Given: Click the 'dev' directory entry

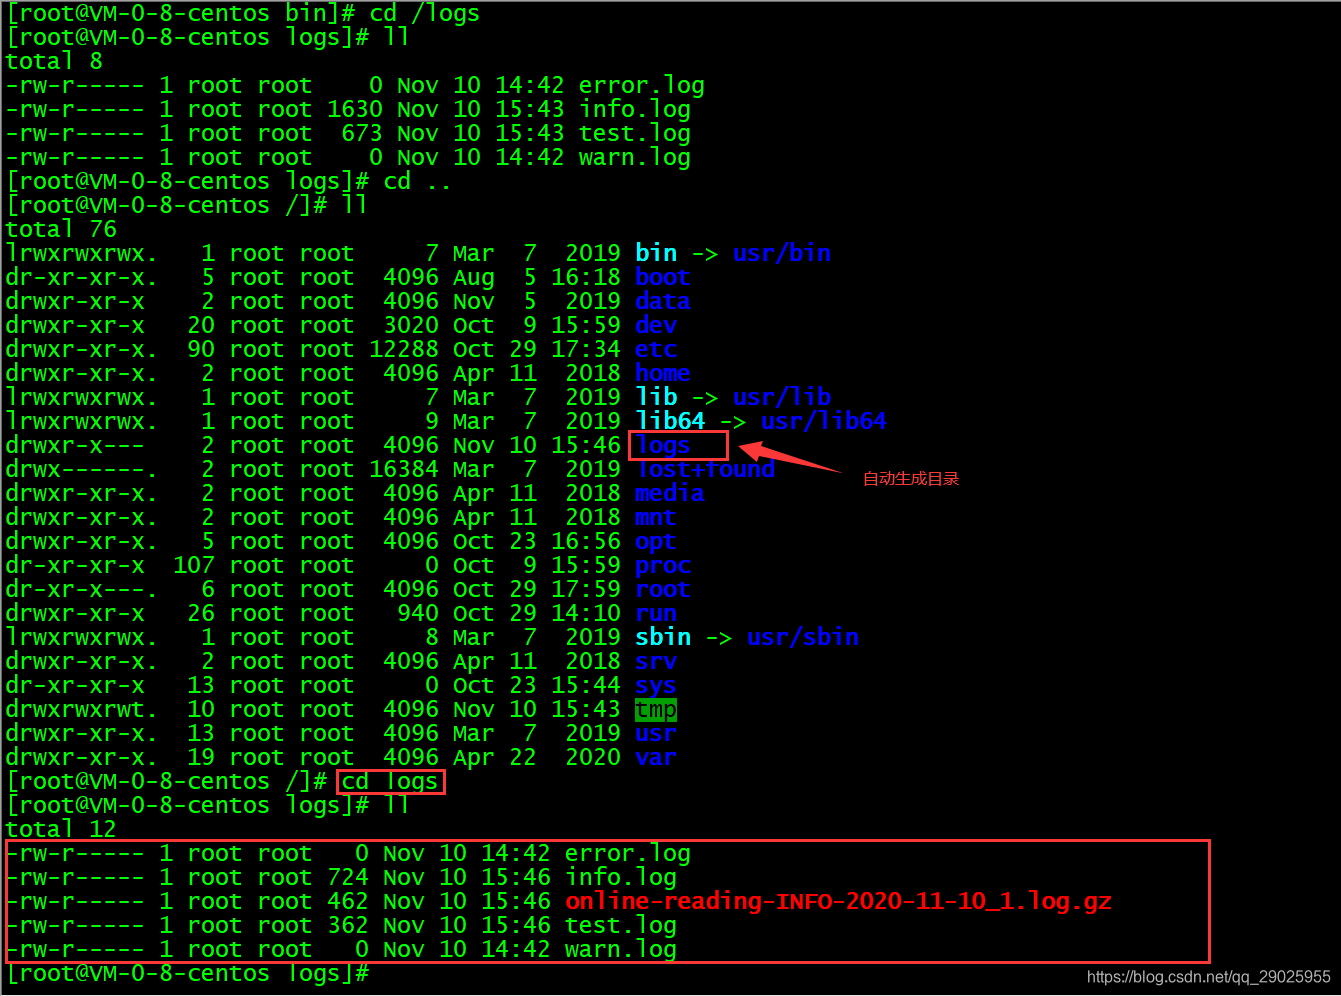Looking at the screenshot, I should 656,326.
